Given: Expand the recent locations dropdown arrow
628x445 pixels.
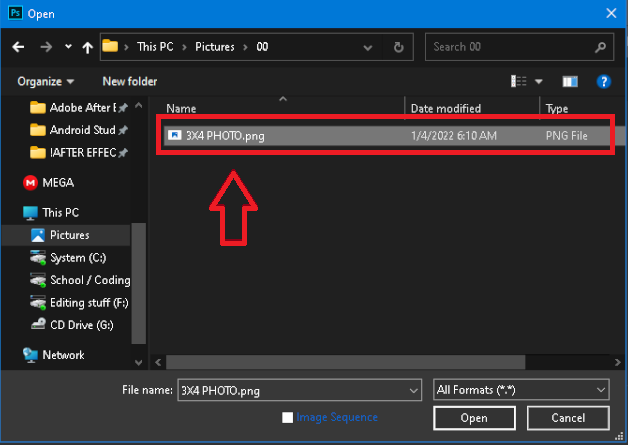Looking at the screenshot, I should click(x=68, y=47).
